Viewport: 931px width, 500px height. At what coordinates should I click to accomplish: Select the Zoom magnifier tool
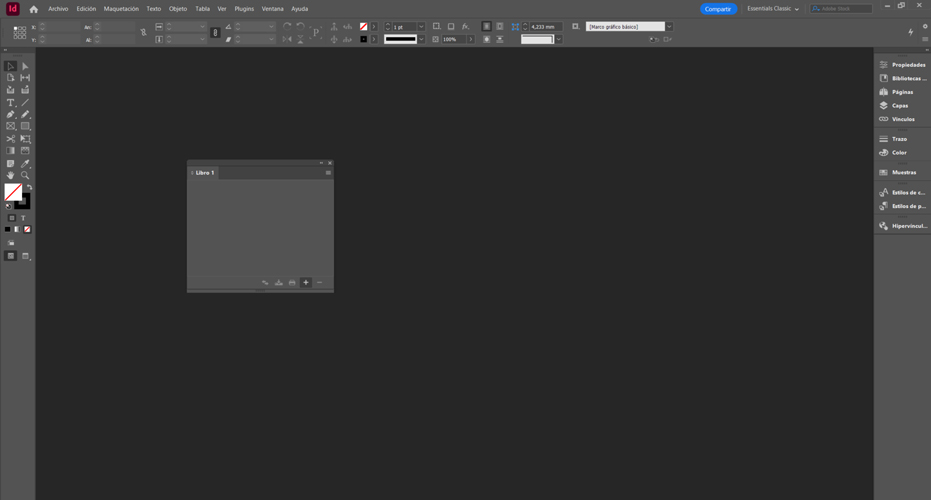[25, 175]
